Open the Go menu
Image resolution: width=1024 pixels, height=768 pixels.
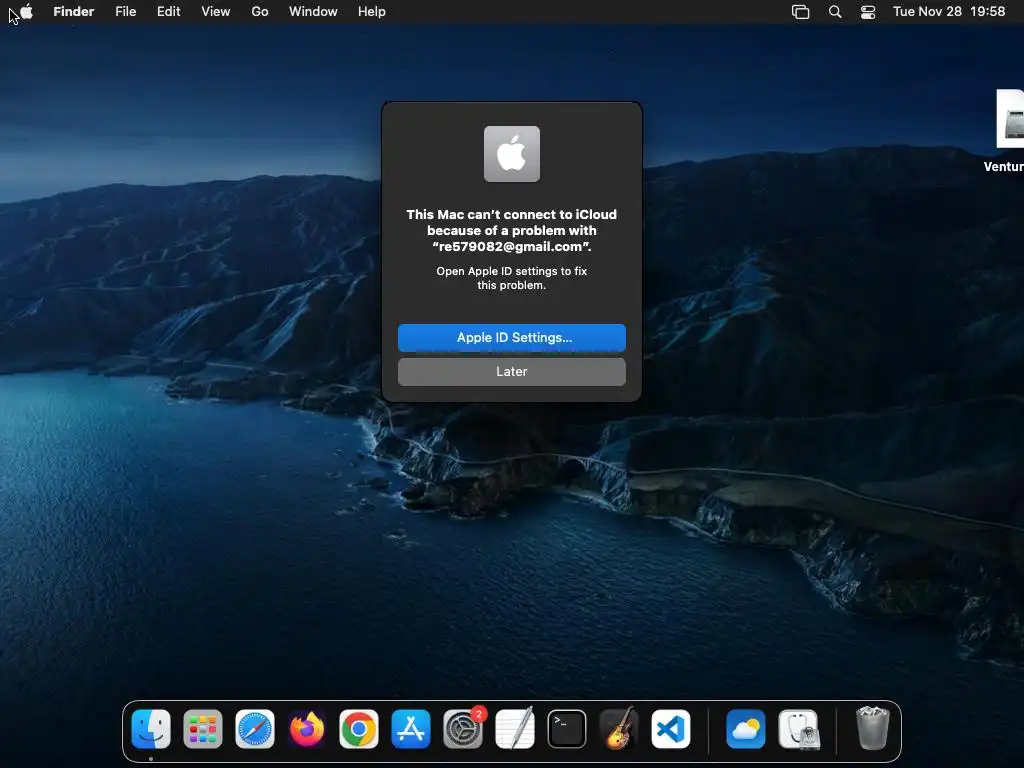260,12
